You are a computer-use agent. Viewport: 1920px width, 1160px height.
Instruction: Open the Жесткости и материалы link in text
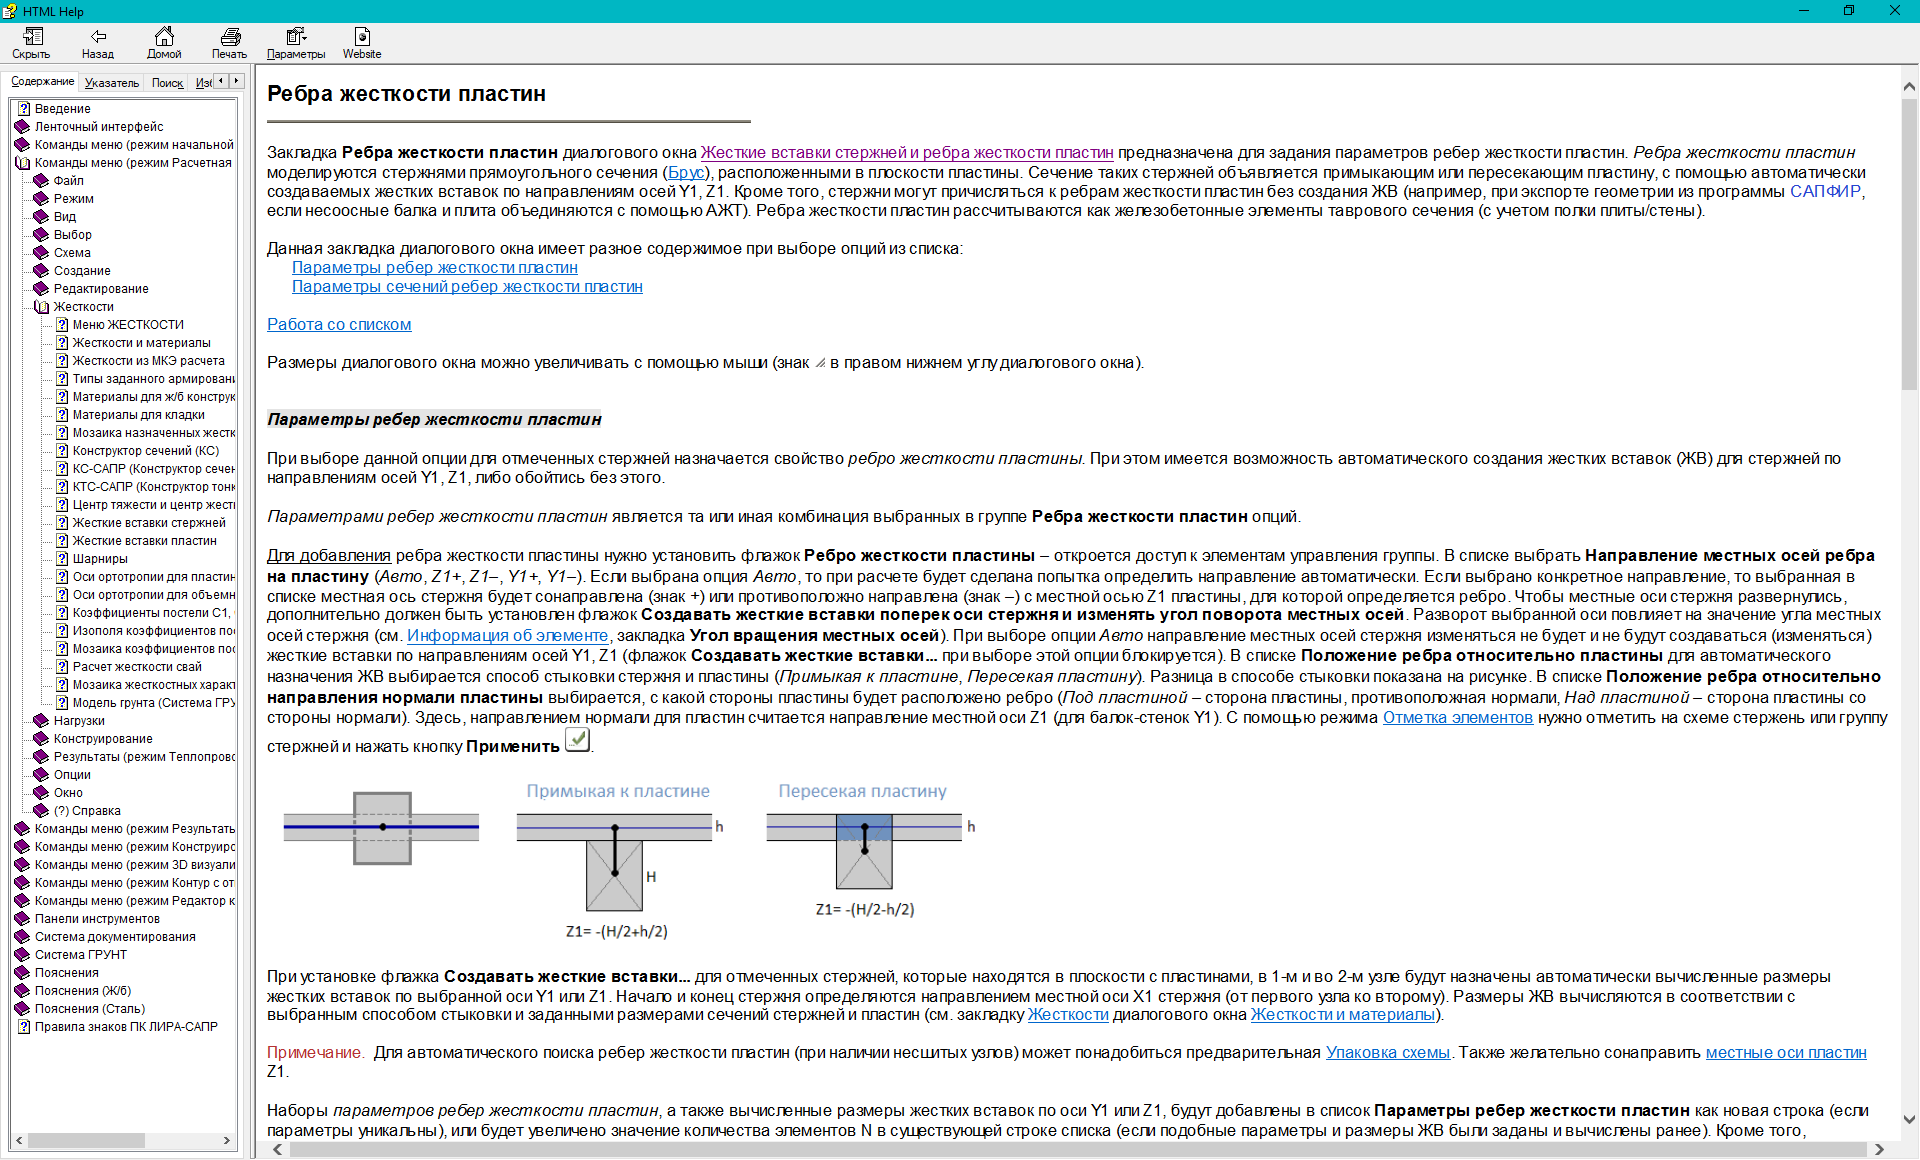tap(1343, 1014)
